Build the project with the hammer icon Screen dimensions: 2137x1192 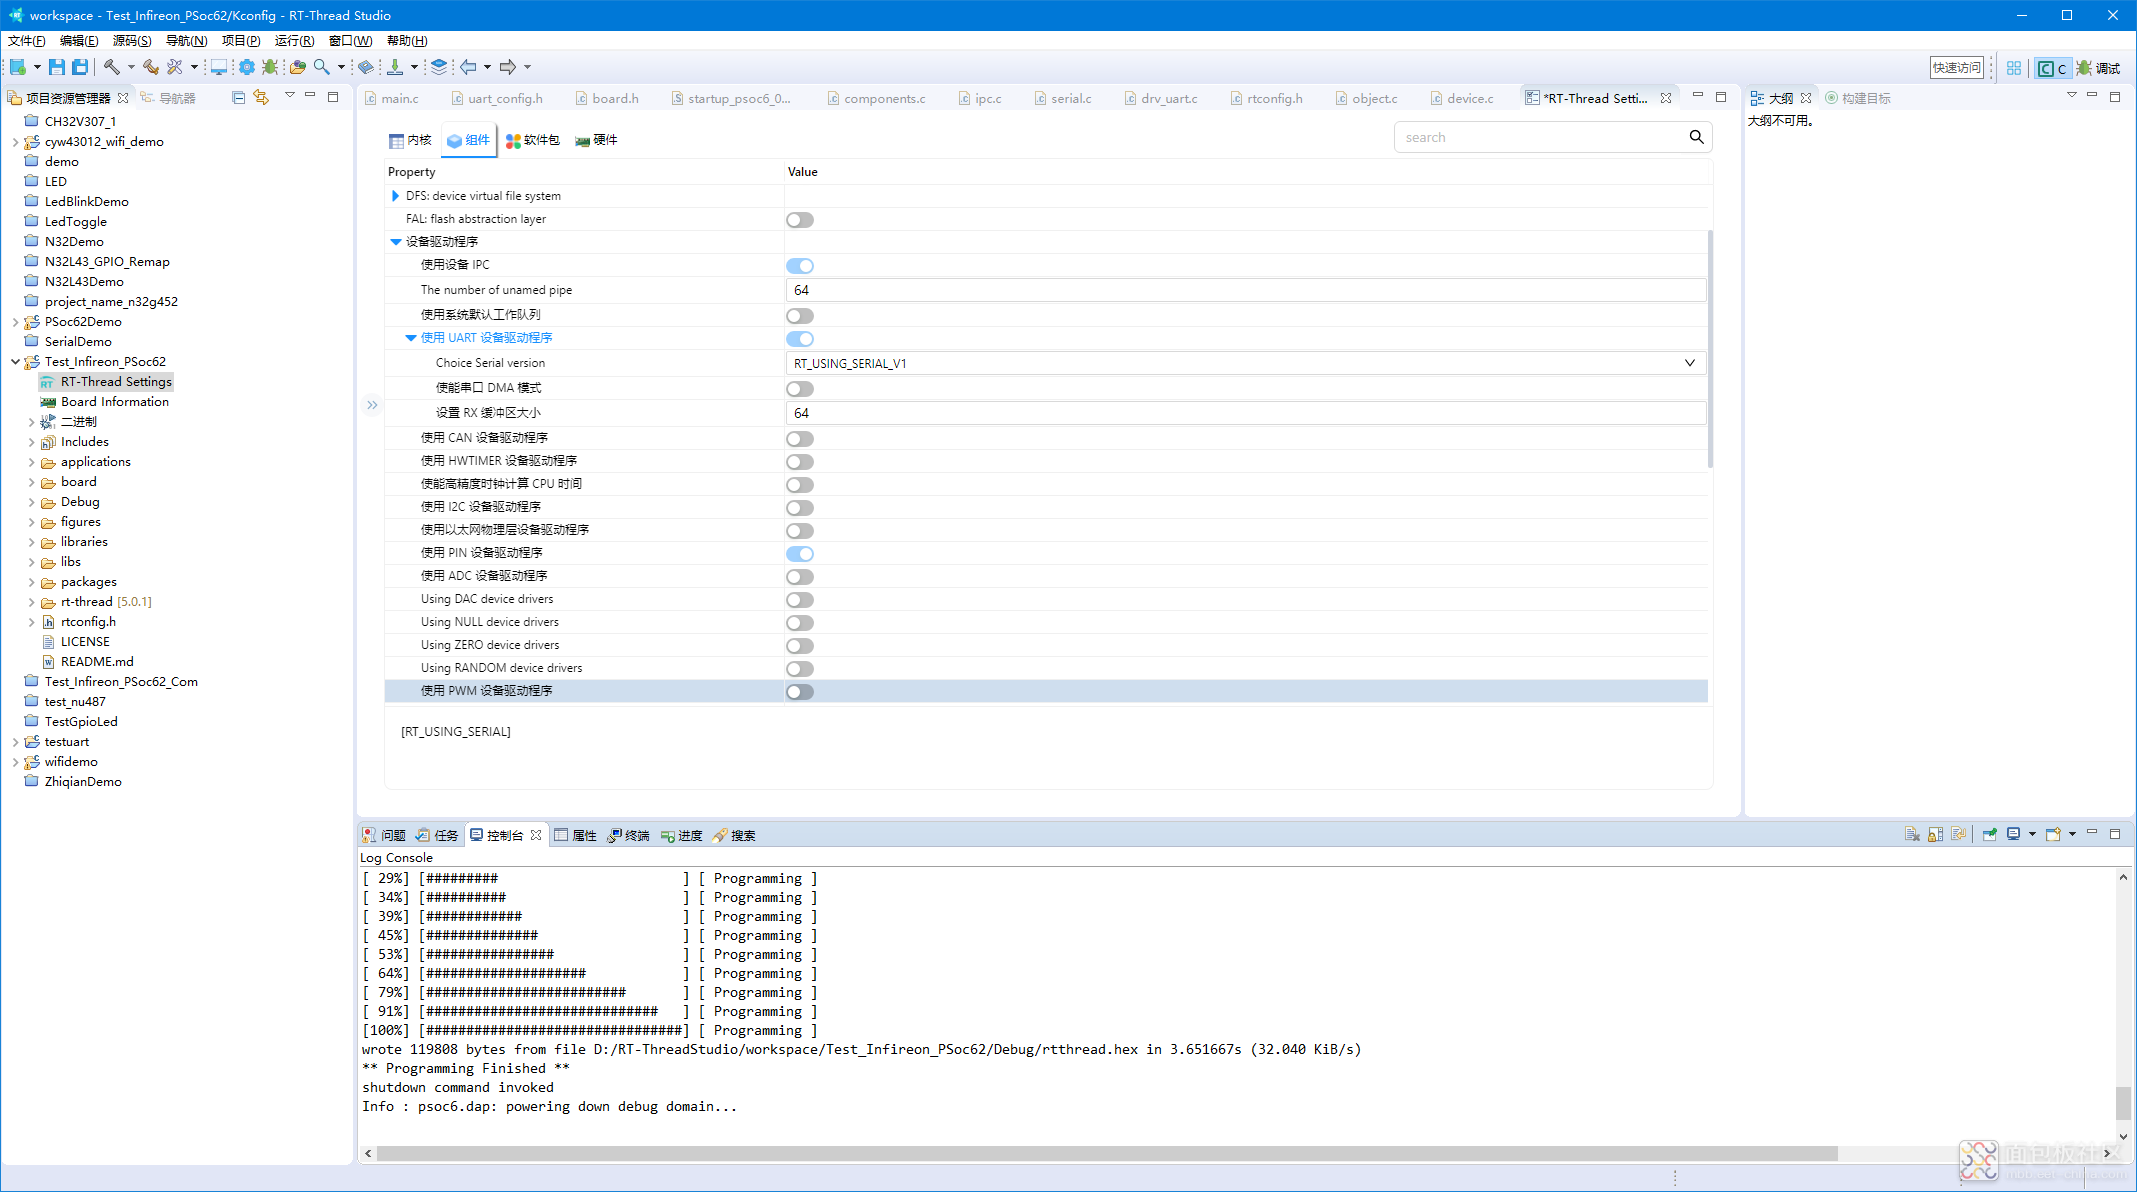tap(111, 67)
